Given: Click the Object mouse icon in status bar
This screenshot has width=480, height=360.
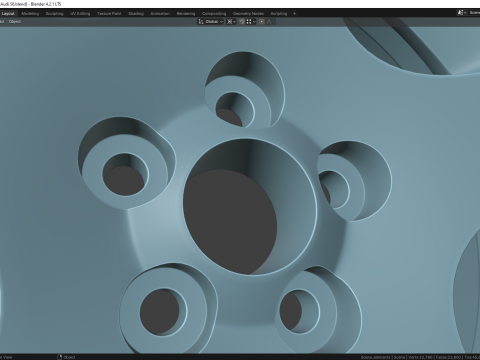Looking at the screenshot, I should coord(60,357).
